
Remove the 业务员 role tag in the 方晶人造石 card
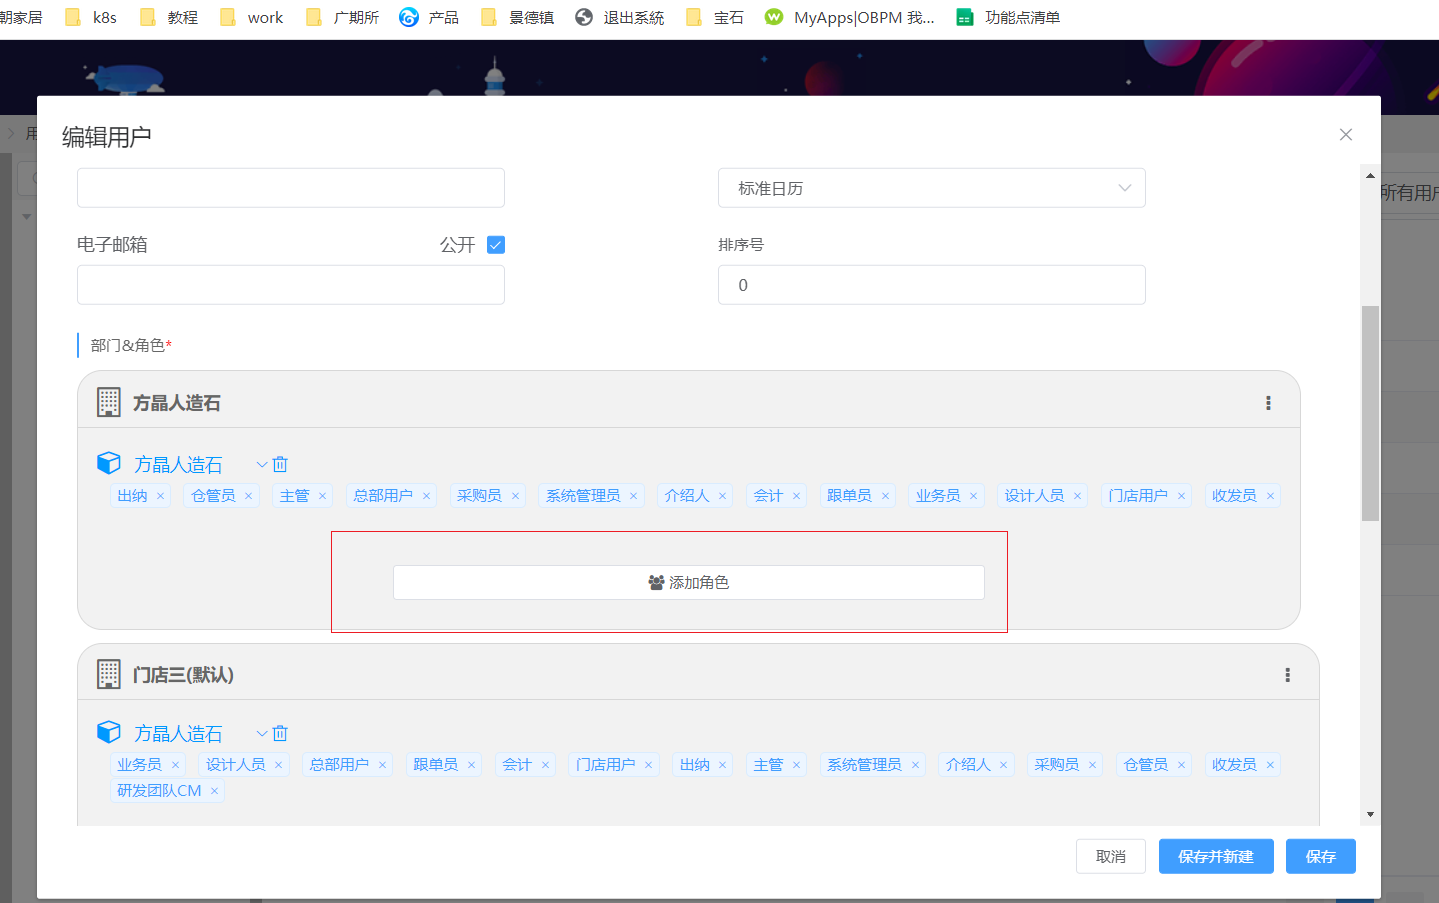[x=973, y=496]
